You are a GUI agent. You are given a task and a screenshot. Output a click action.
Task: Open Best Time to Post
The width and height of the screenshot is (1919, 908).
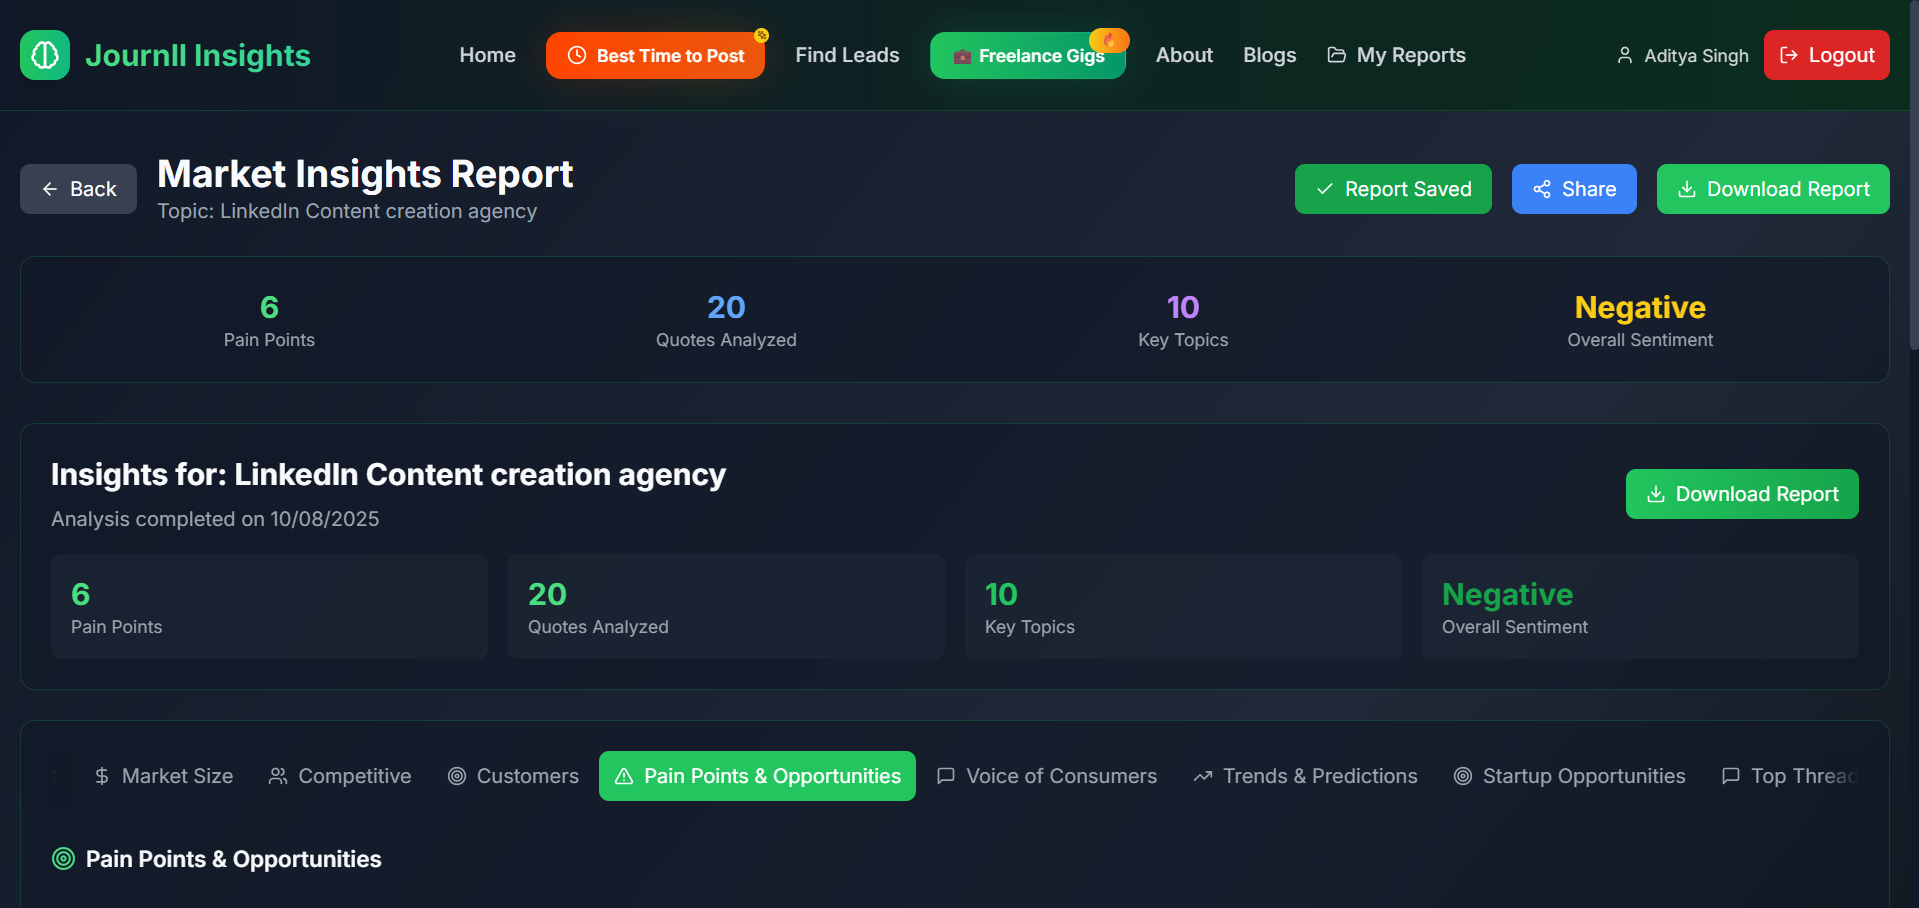[655, 55]
